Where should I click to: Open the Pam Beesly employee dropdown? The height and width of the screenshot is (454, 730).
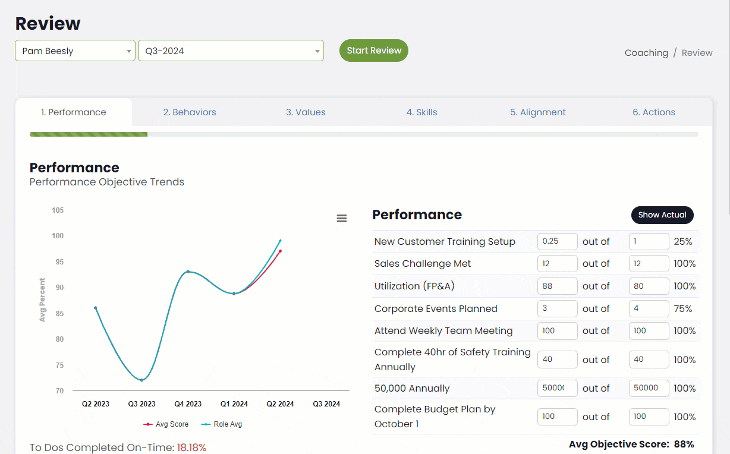pos(75,51)
